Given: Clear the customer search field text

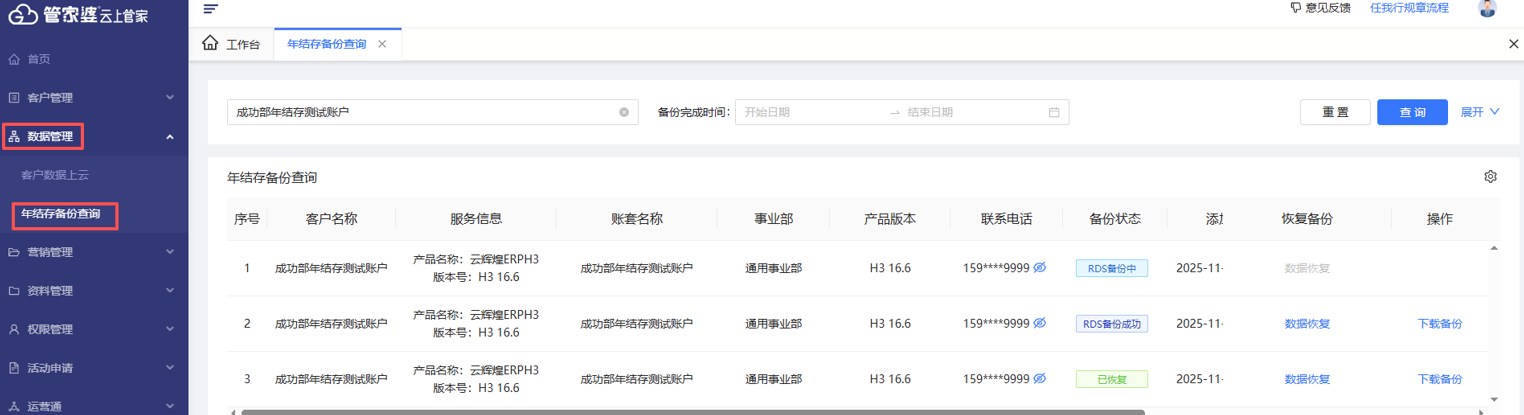Looking at the screenshot, I should click(x=624, y=113).
